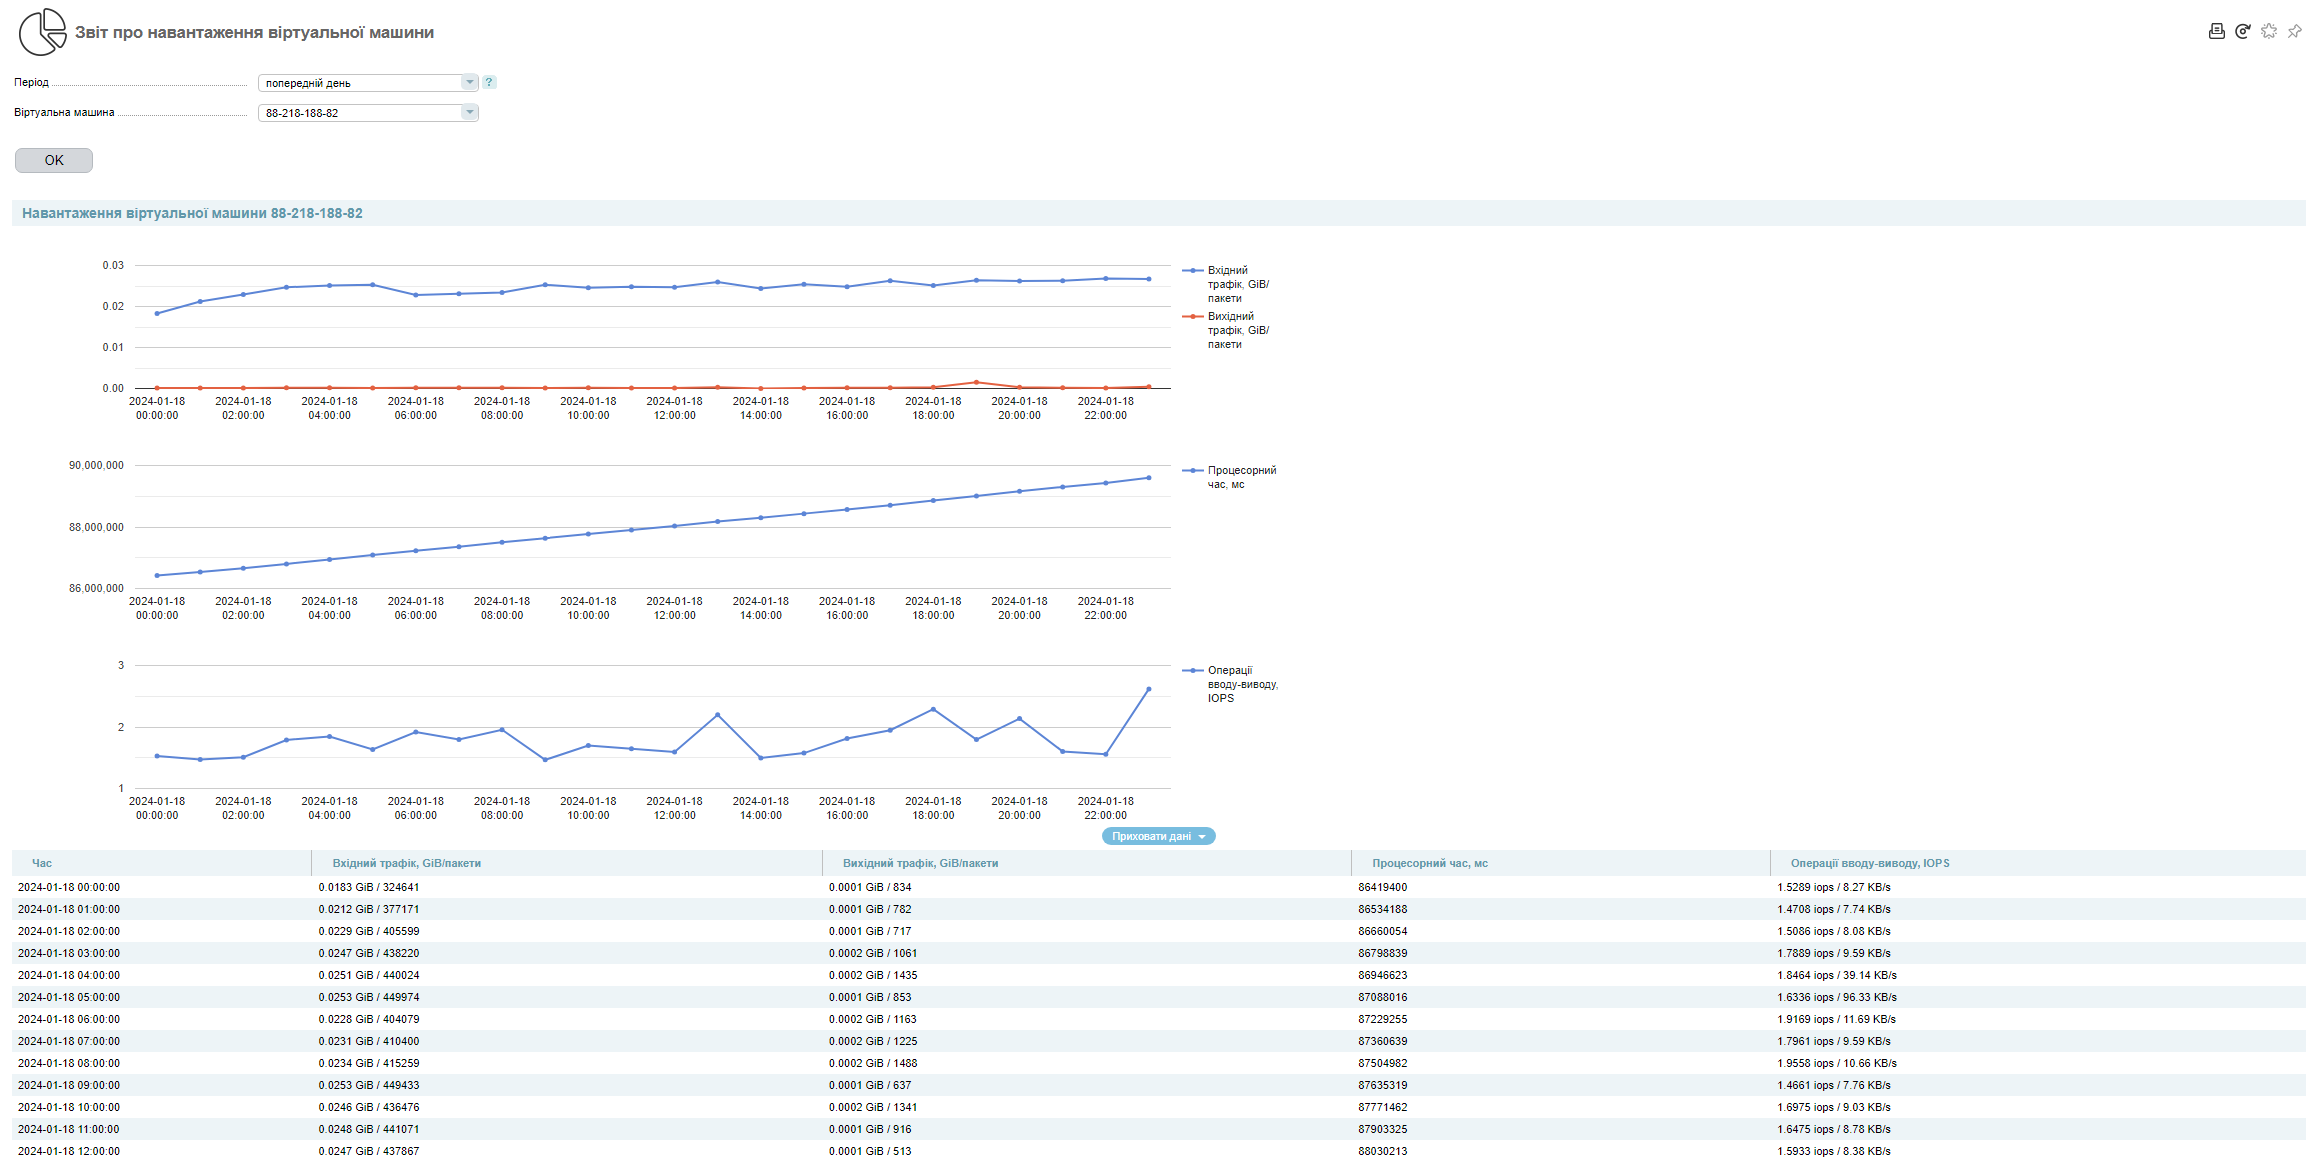Click the cell 0.0002 GiB / 1163

click(x=872, y=1019)
